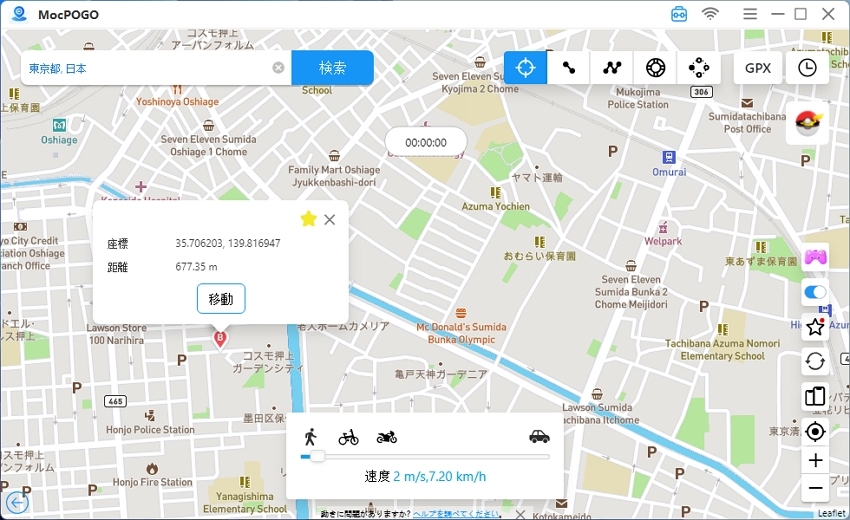Click the Wi-Fi connection icon in title bar
Viewport: 850px width, 520px height.
[710, 14]
